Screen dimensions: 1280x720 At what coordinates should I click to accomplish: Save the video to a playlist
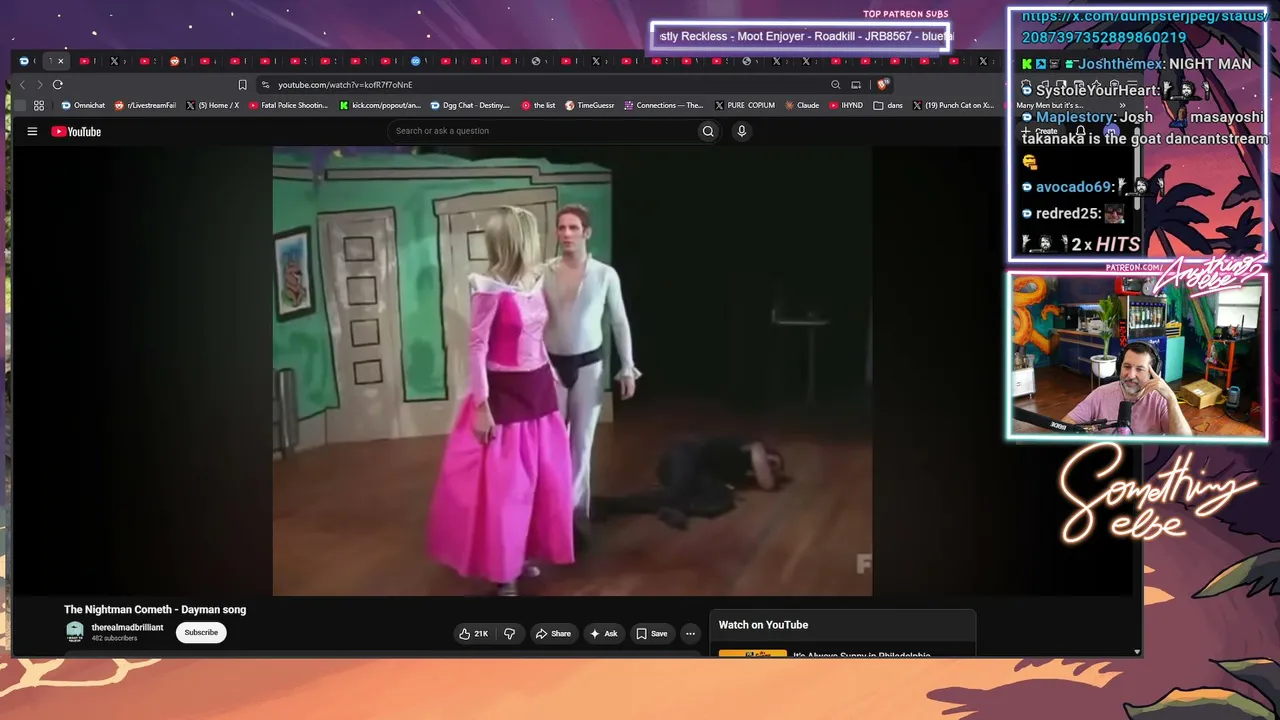pos(652,633)
